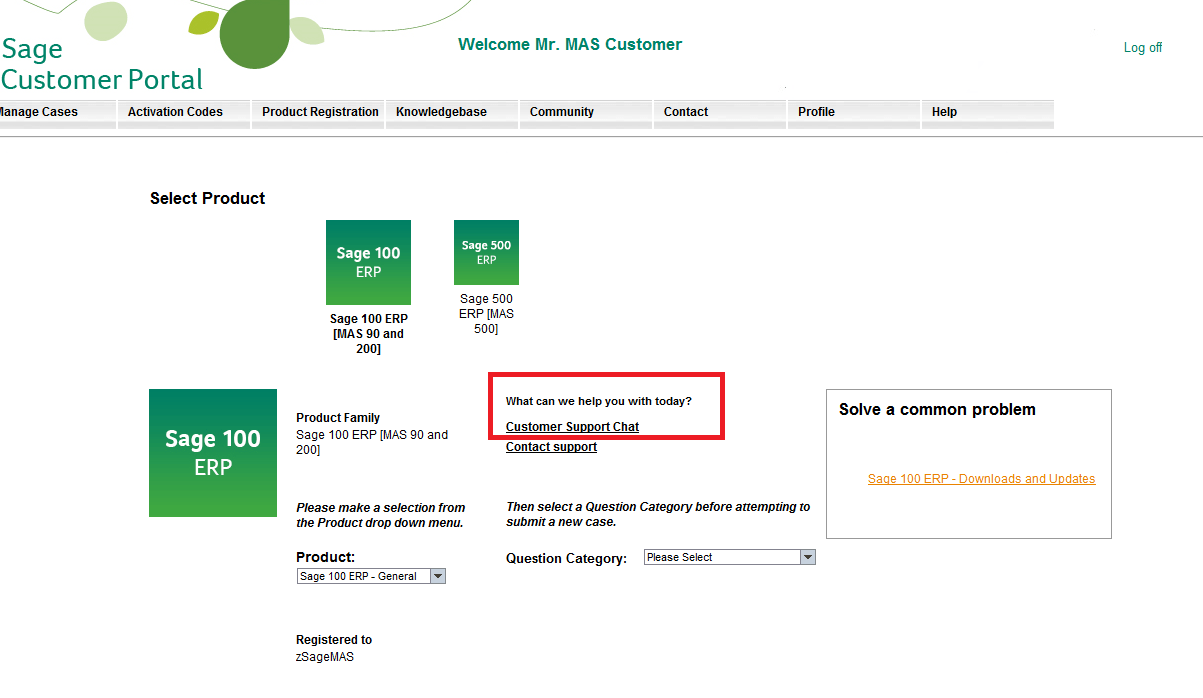The height and width of the screenshot is (698, 1203).
Task: Open the Contact page
Action: click(x=685, y=112)
